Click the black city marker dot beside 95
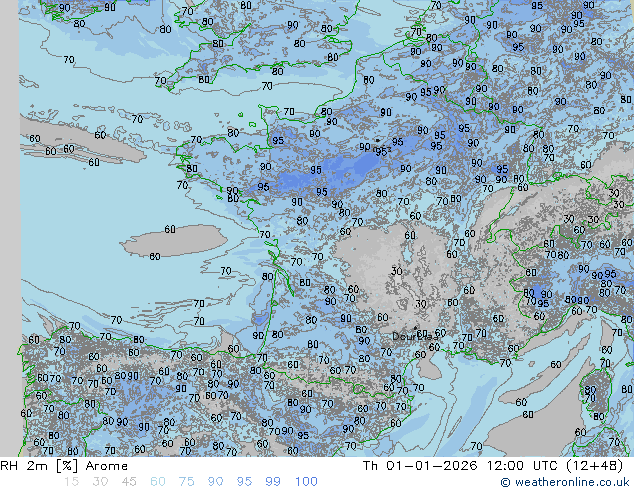Viewport: 634px width, 490px height. pyautogui.click(x=376, y=143)
